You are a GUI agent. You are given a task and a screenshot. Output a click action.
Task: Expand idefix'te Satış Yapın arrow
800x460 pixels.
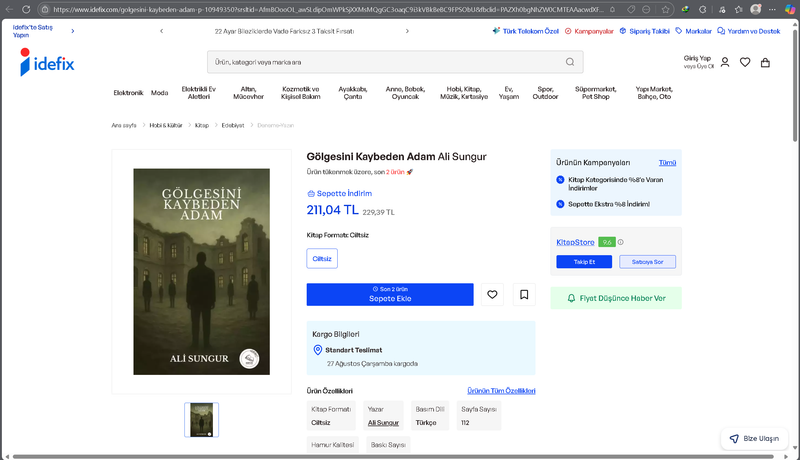[73, 31]
